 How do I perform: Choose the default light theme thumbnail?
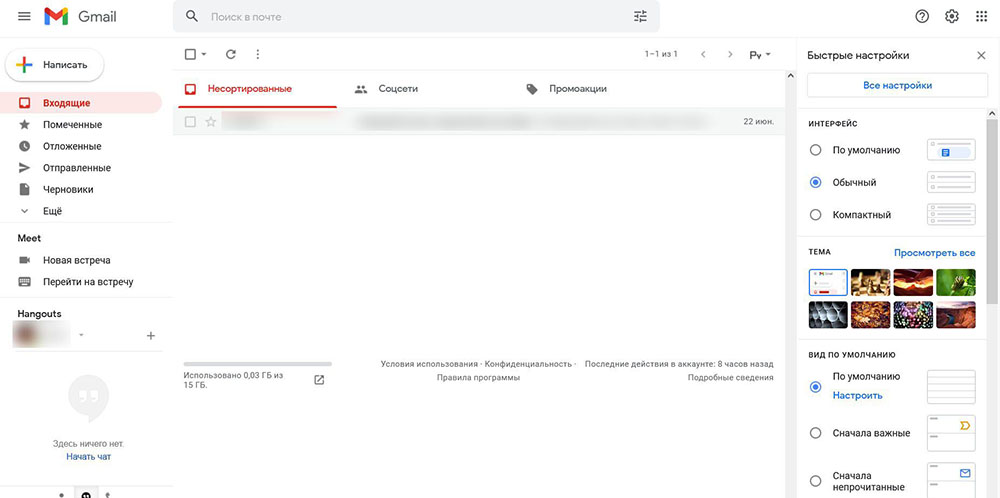pyautogui.click(x=828, y=282)
